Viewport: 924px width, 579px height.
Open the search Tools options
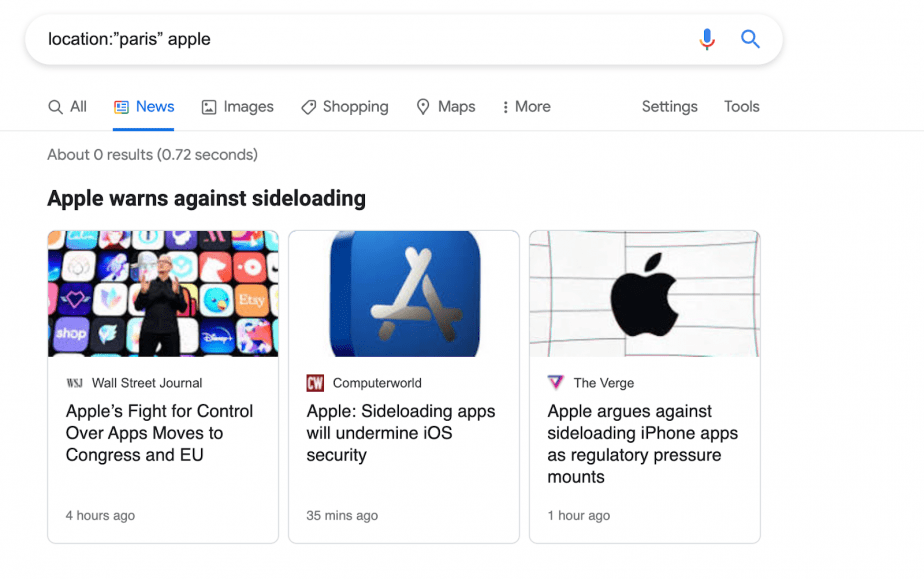[x=741, y=107]
